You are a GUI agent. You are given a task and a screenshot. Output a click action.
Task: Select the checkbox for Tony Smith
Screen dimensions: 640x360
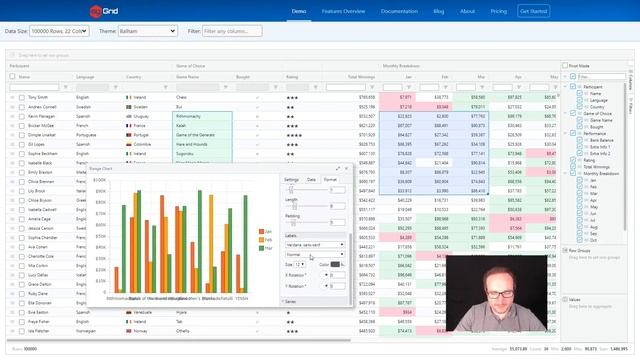[x=22, y=98]
